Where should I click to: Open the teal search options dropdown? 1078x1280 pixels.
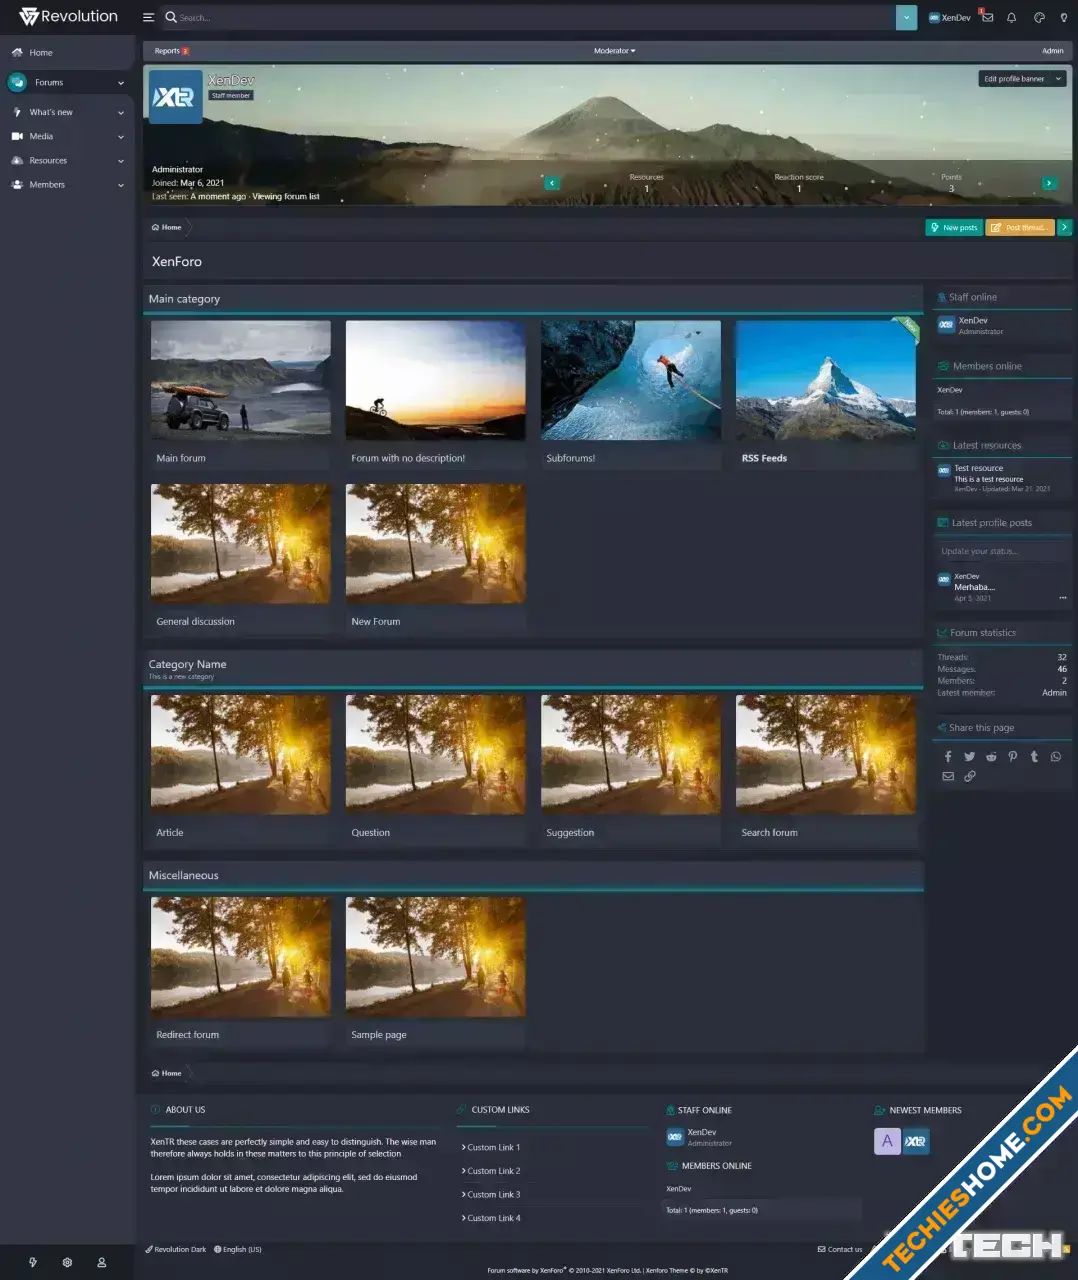tap(906, 17)
